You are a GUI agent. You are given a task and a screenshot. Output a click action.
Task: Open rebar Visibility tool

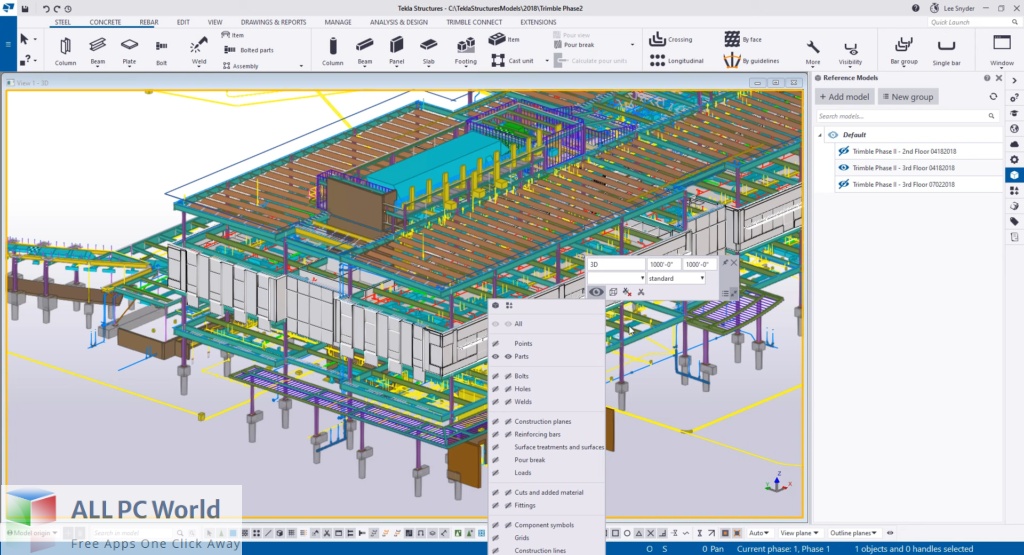pos(850,52)
